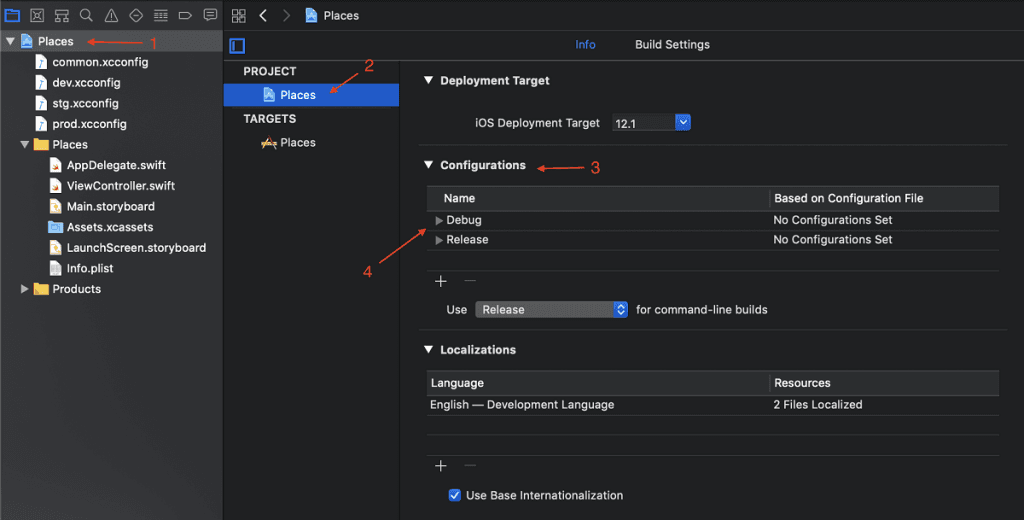Open the Issue navigator warning icon
Image resolution: width=1024 pixels, height=520 pixels.
(111, 15)
